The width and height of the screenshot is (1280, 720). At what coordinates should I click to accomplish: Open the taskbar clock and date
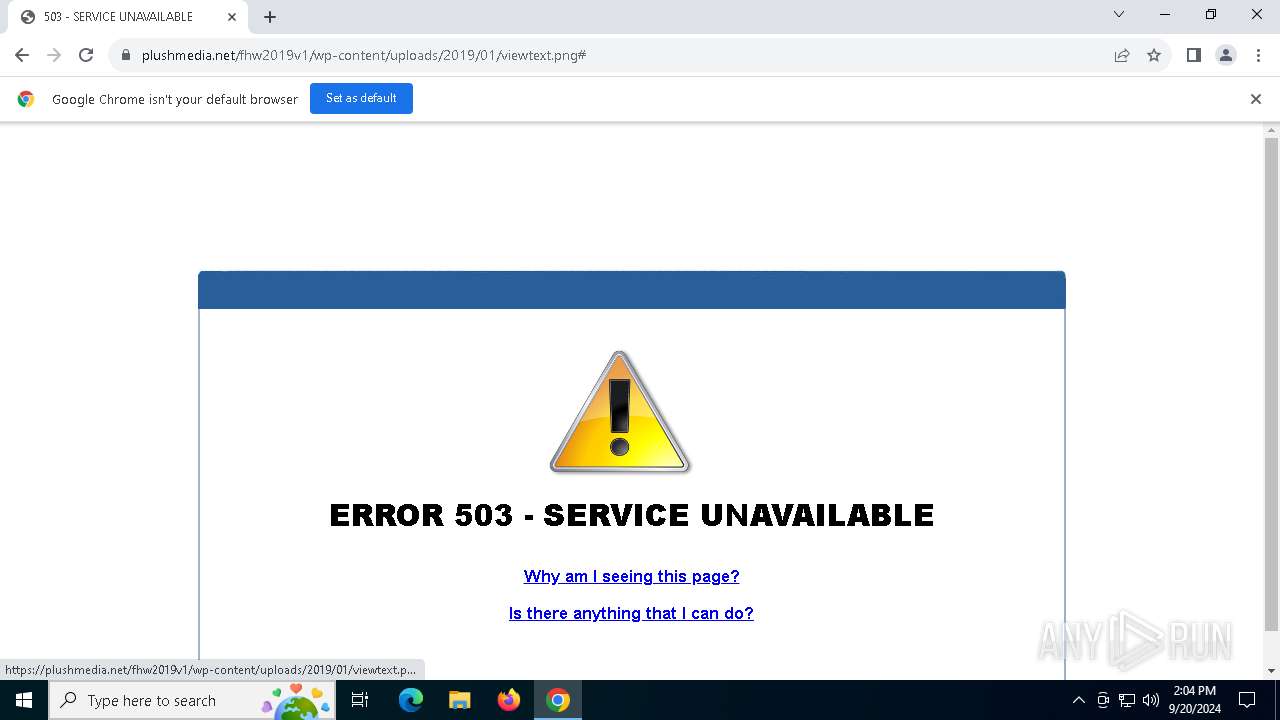[x=1195, y=700]
